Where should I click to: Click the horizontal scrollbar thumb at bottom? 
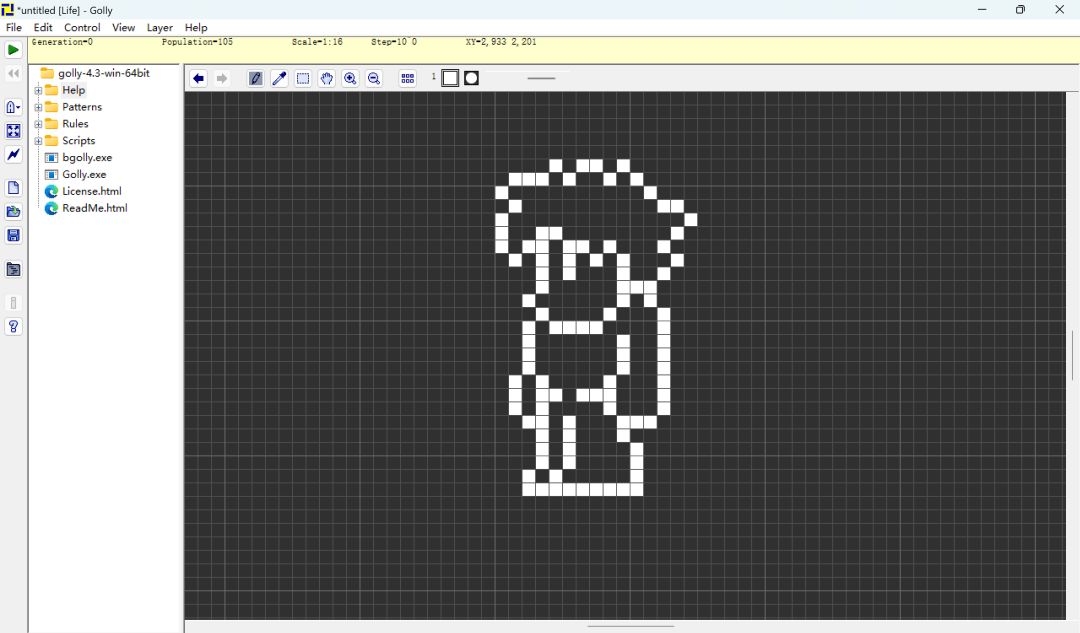pyautogui.click(x=630, y=627)
